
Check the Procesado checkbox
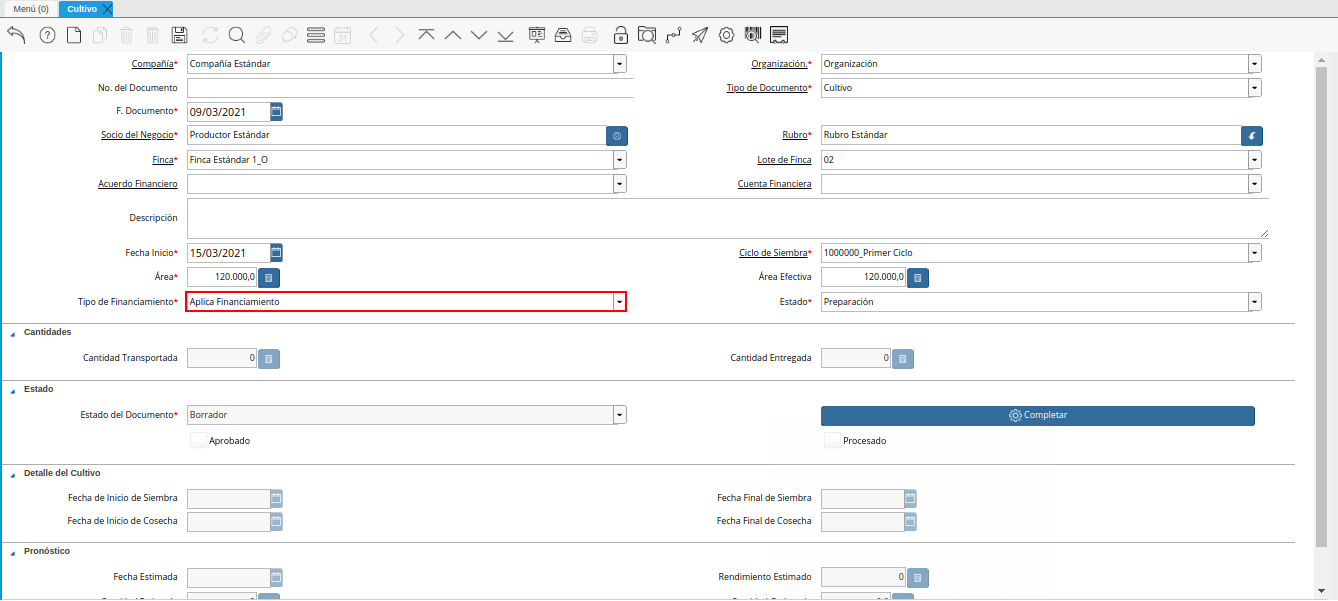click(x=832, y=440)
